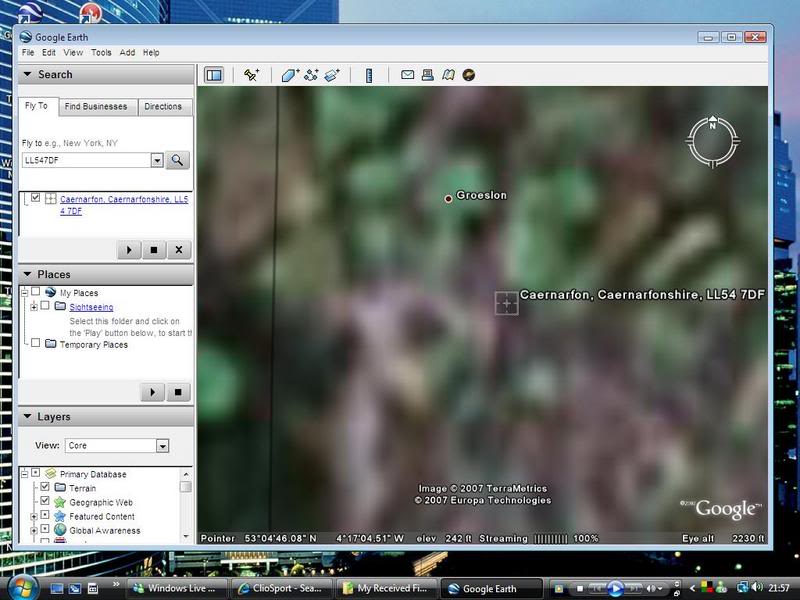Open the Edit menu
Image resolution: width=800 pixels, height=600 pixels.
(49, 53)
